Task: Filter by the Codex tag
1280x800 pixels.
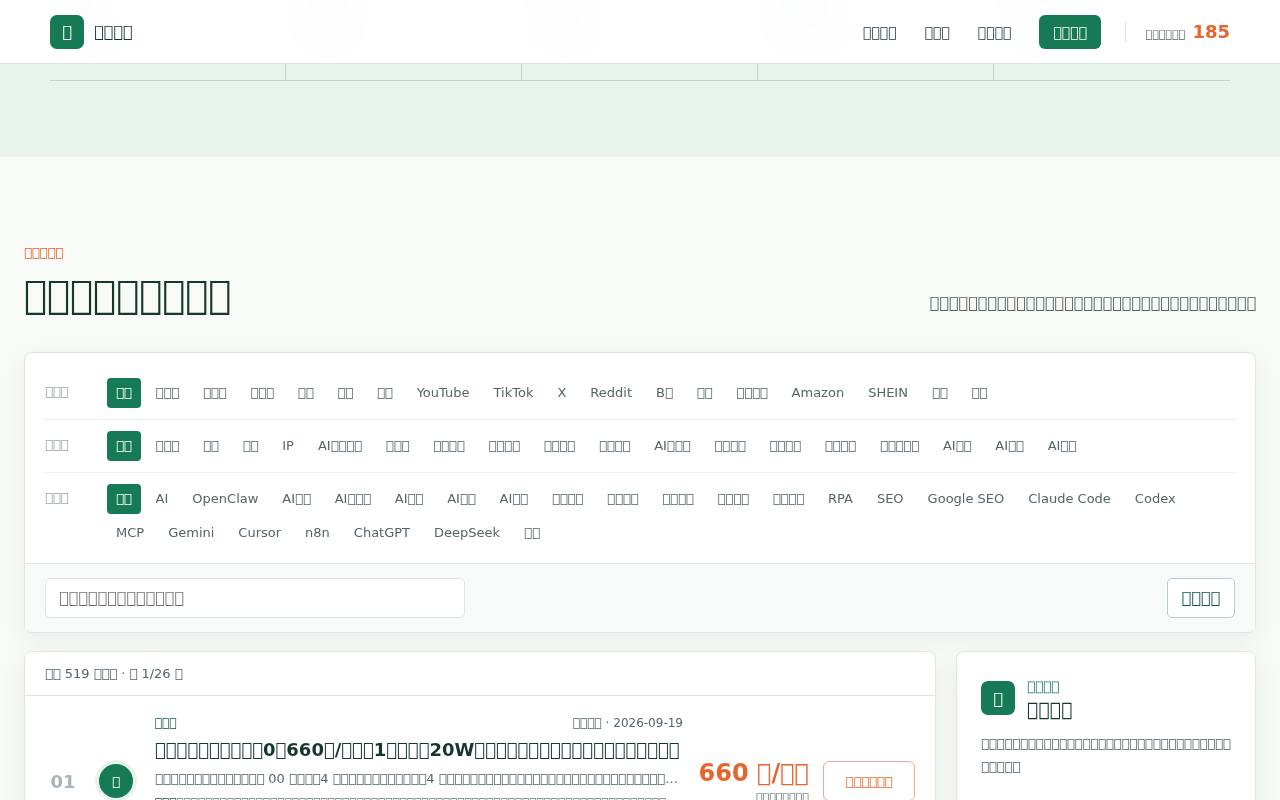Action: 1155,499
